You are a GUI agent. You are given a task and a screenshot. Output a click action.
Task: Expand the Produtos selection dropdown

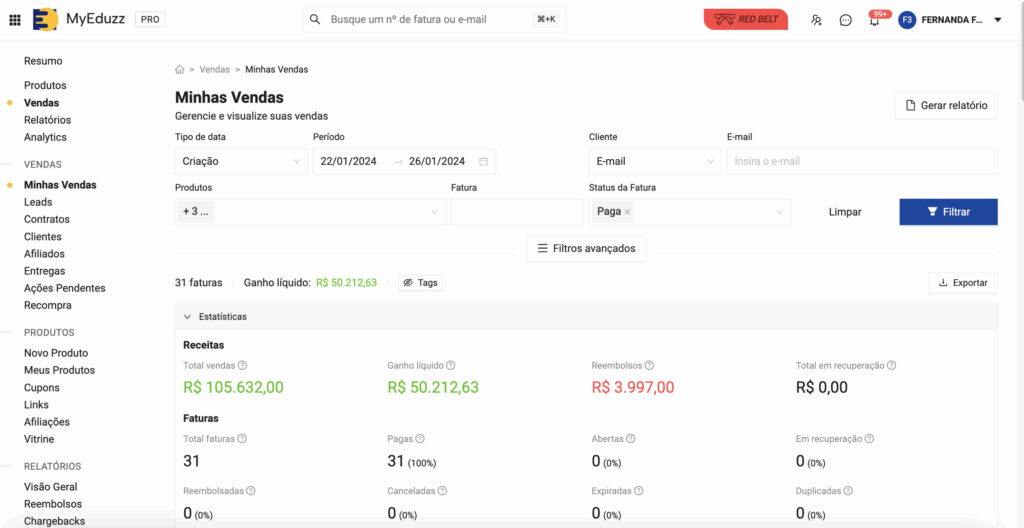310,212
